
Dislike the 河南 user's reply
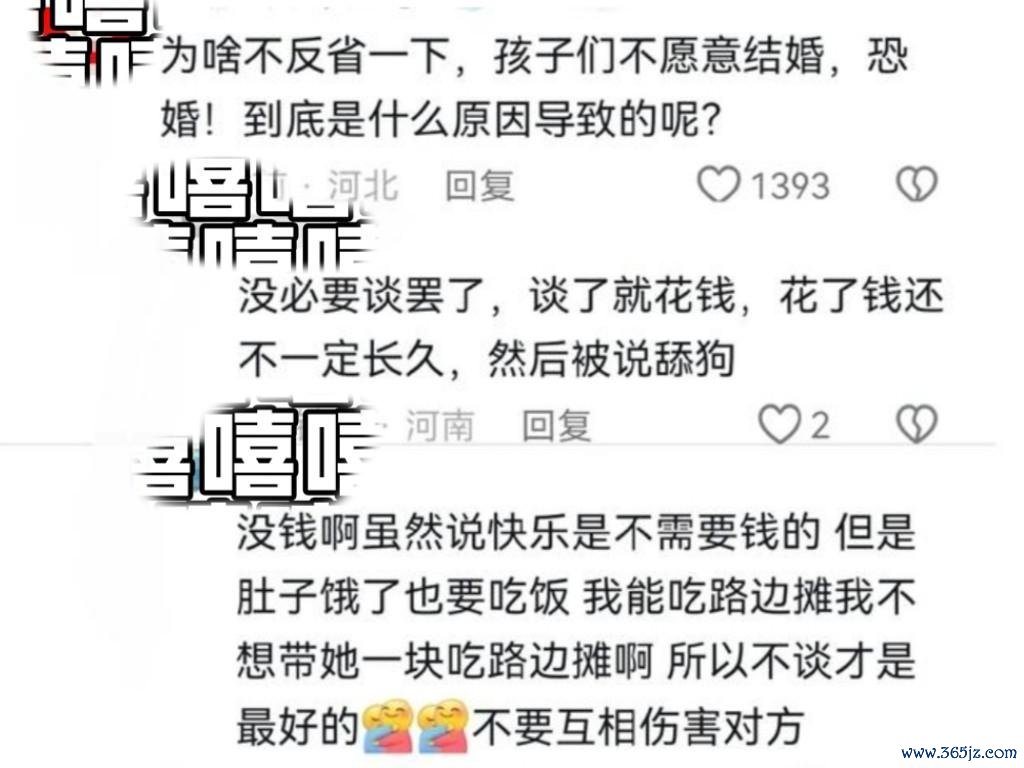(917, 424)
